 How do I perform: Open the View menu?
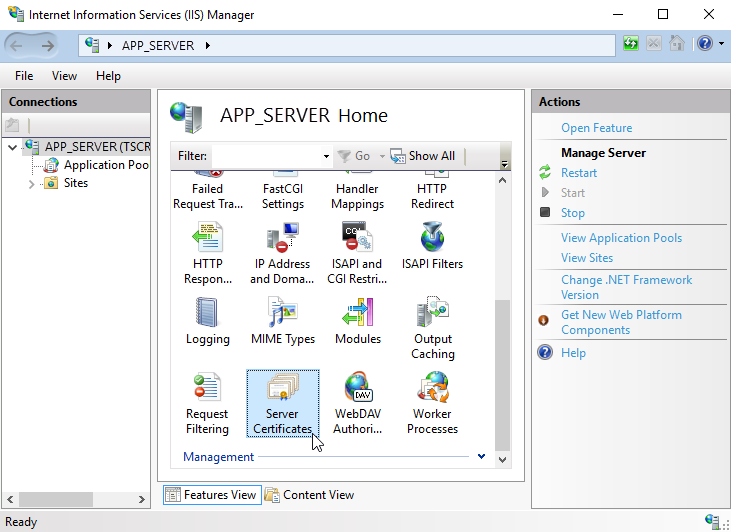coord(64,76)
